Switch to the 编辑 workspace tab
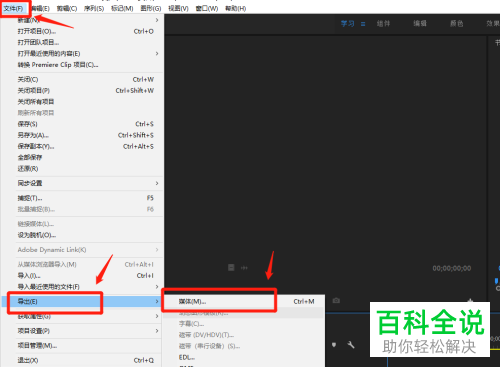 [x=420, y=24]
